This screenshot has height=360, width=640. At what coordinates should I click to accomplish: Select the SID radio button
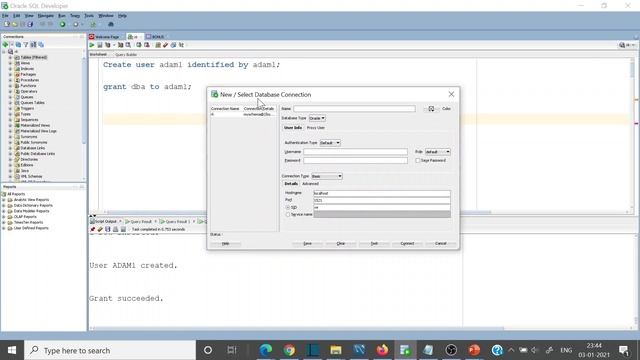[288, 208]
